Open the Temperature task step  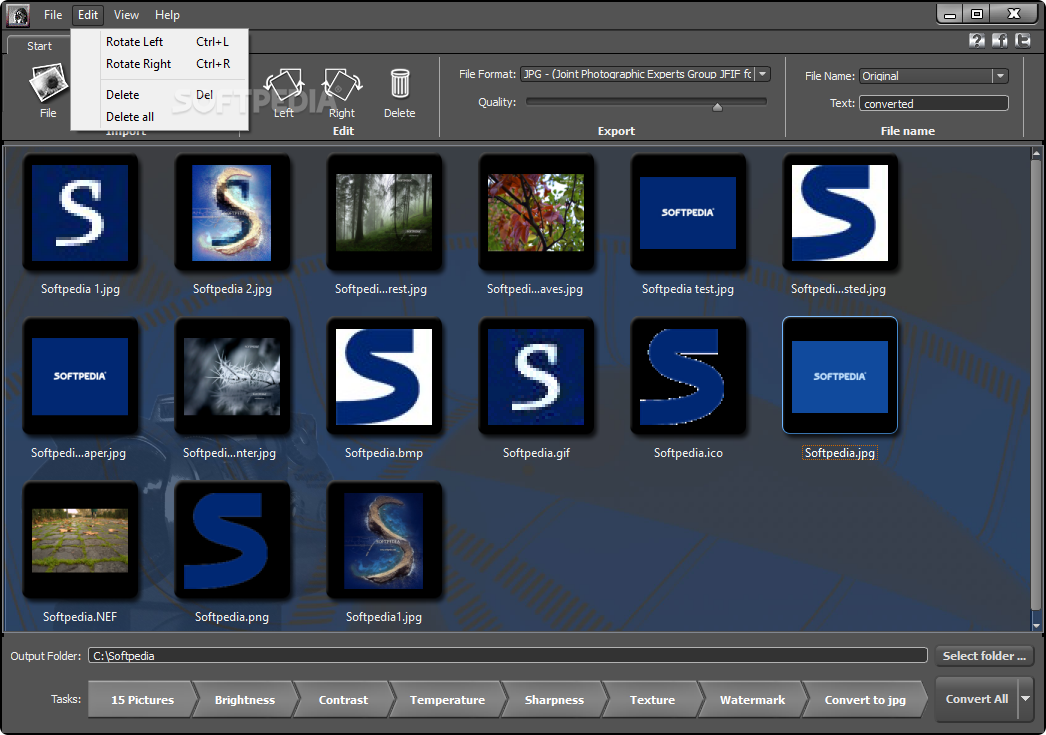coord(447,700)
